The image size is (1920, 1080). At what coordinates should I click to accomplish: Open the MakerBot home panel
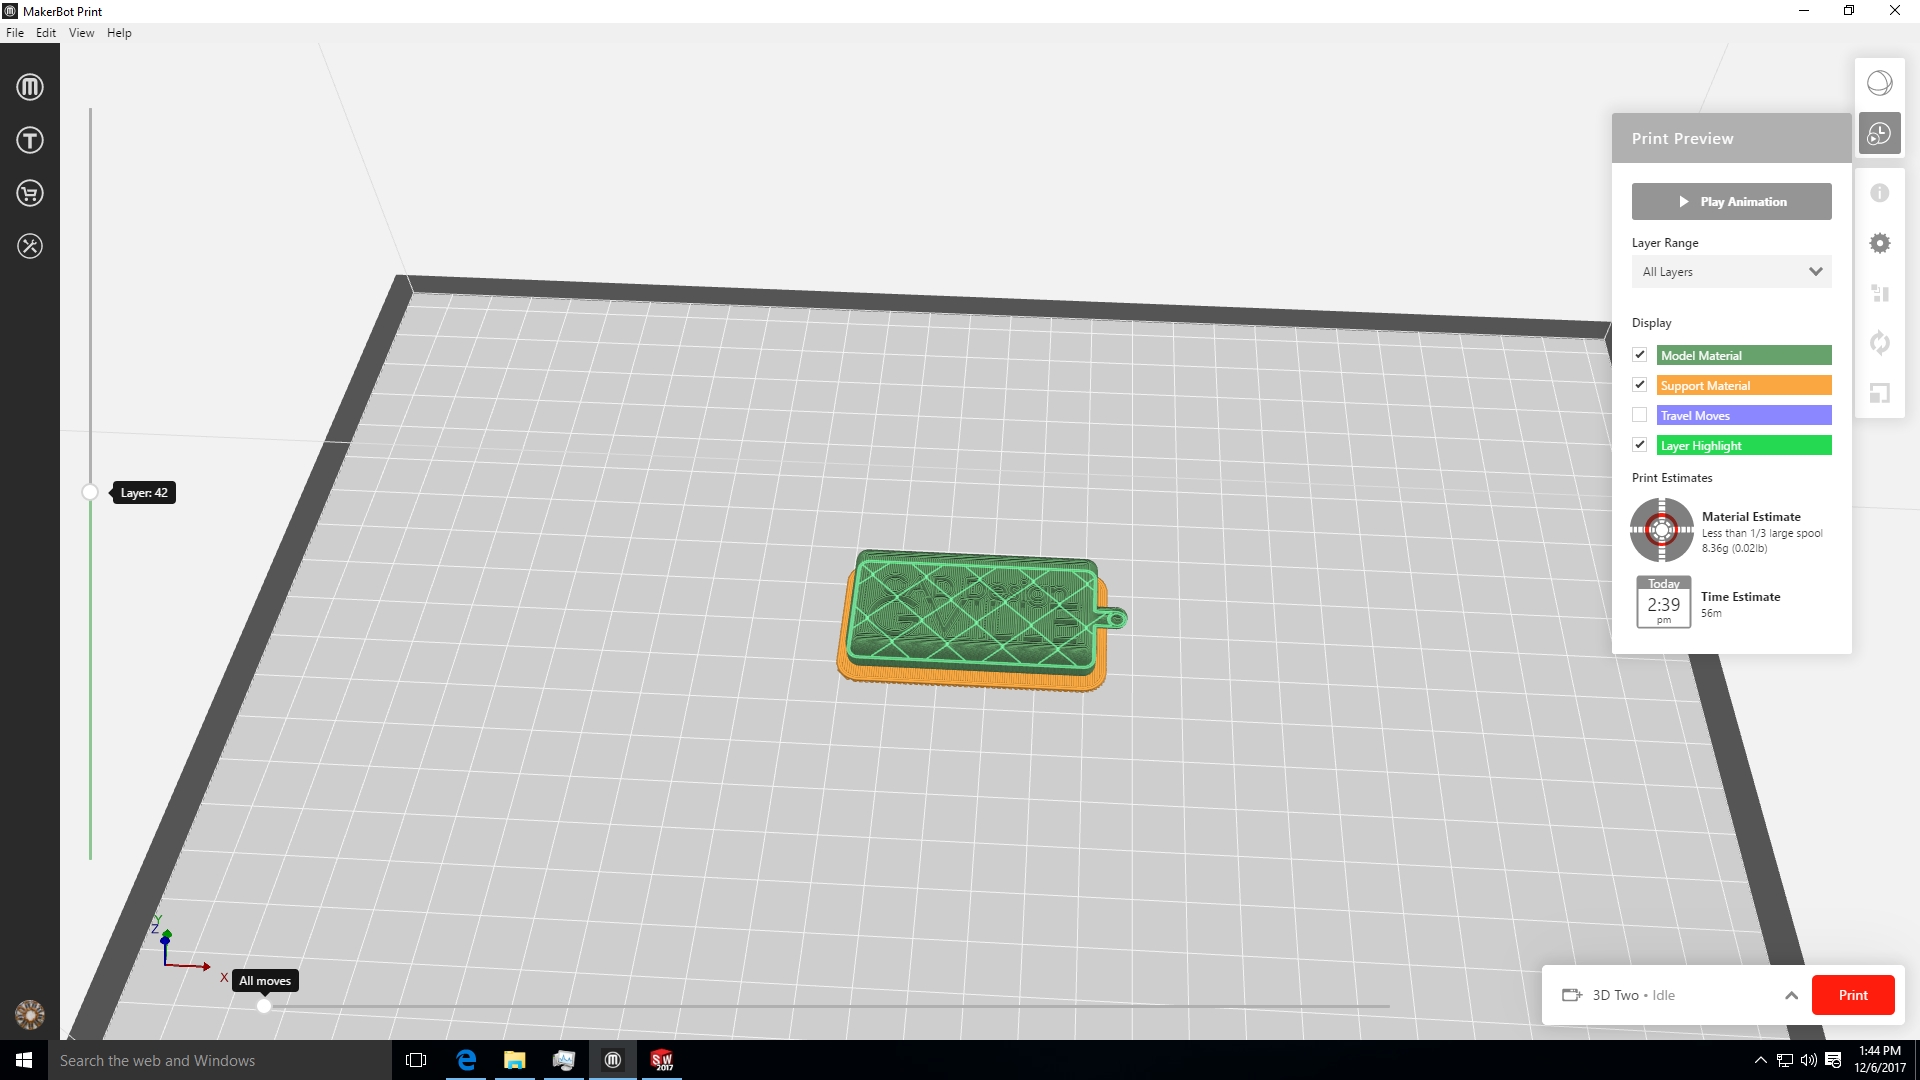click(x=30, y=87)
